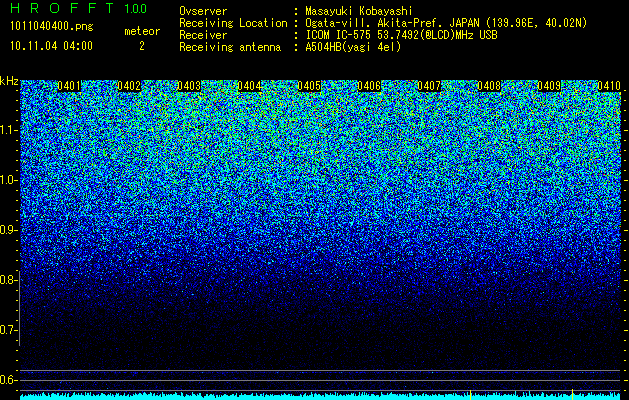
Task: Click the 0.6 frequency axis label
Action: pyautogui.click(x=7, y=380)
